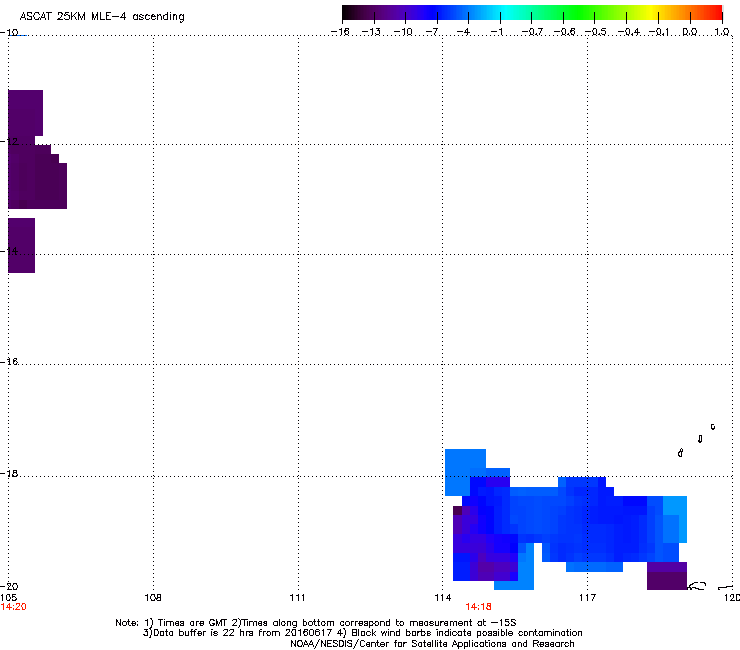Click the '111' longitude axis label

point(297,598)
